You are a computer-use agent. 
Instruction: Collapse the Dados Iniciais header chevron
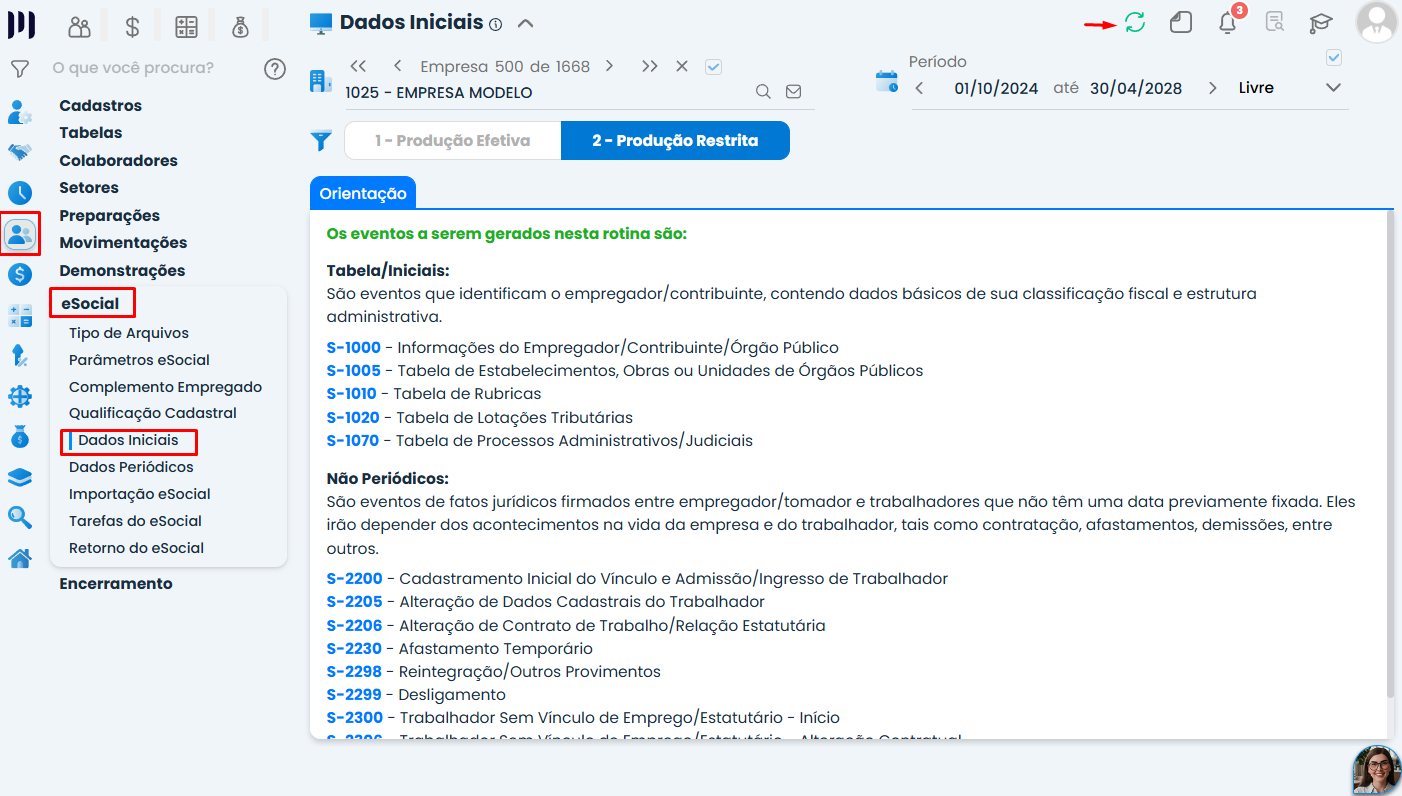click(526, 23)
